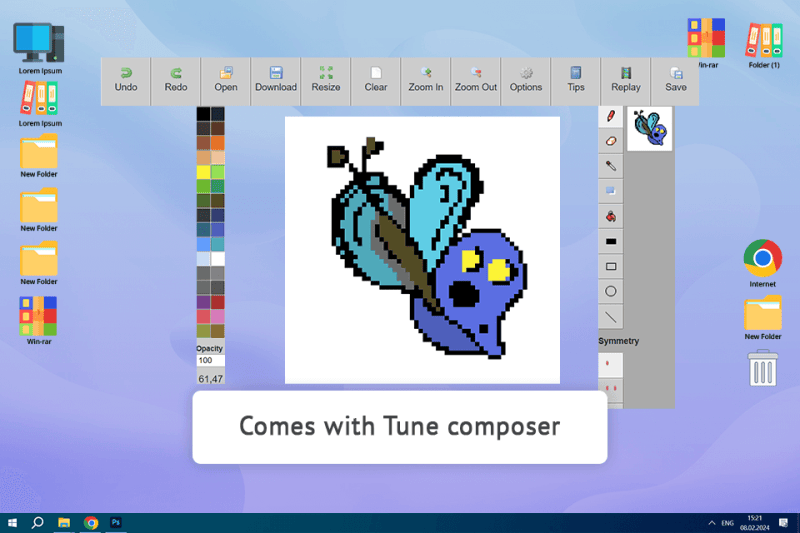Clear the canvas with the Clear button
Screen dimensions: 800x533
[x=376, y=81]
